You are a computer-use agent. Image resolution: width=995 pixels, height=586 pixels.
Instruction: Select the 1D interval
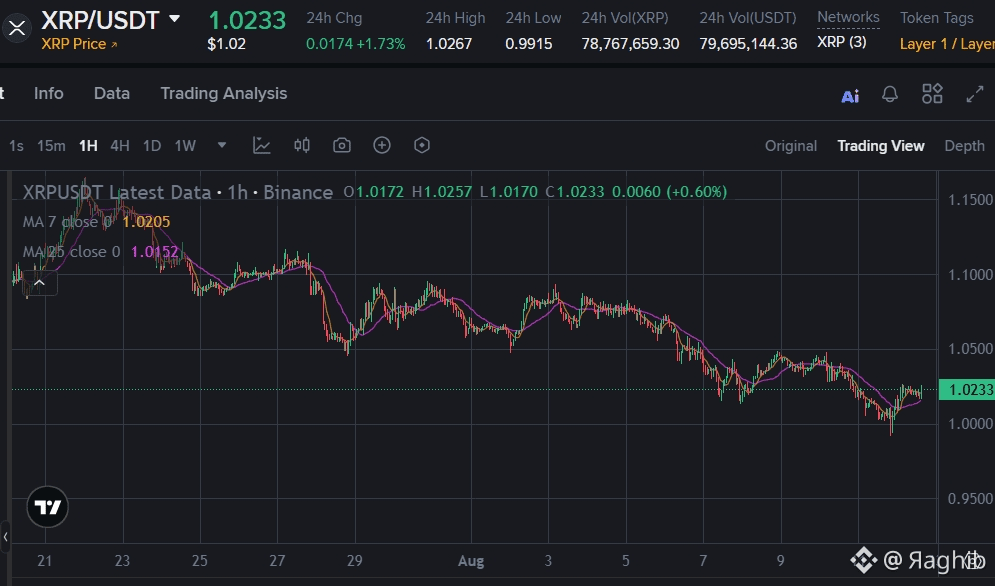tap(152, 146)
